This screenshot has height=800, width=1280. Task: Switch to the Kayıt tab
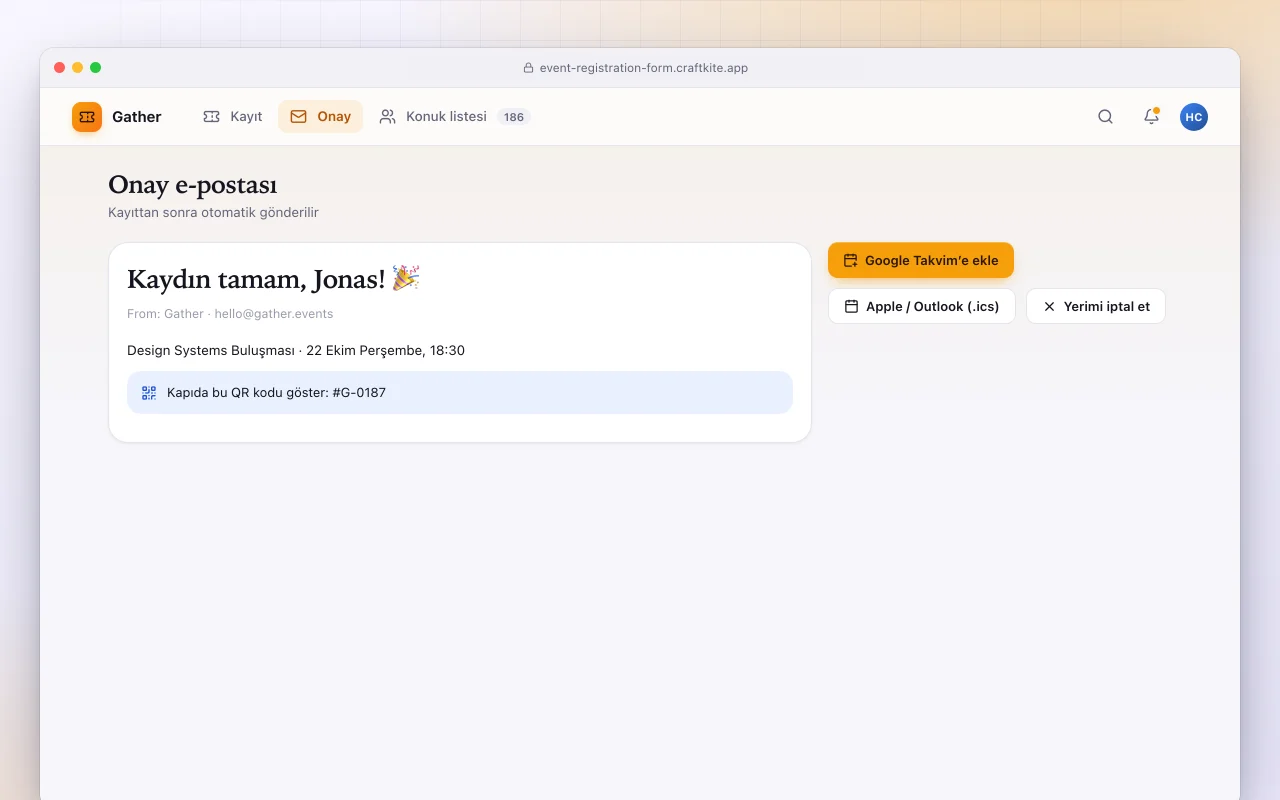click(232, 117)
